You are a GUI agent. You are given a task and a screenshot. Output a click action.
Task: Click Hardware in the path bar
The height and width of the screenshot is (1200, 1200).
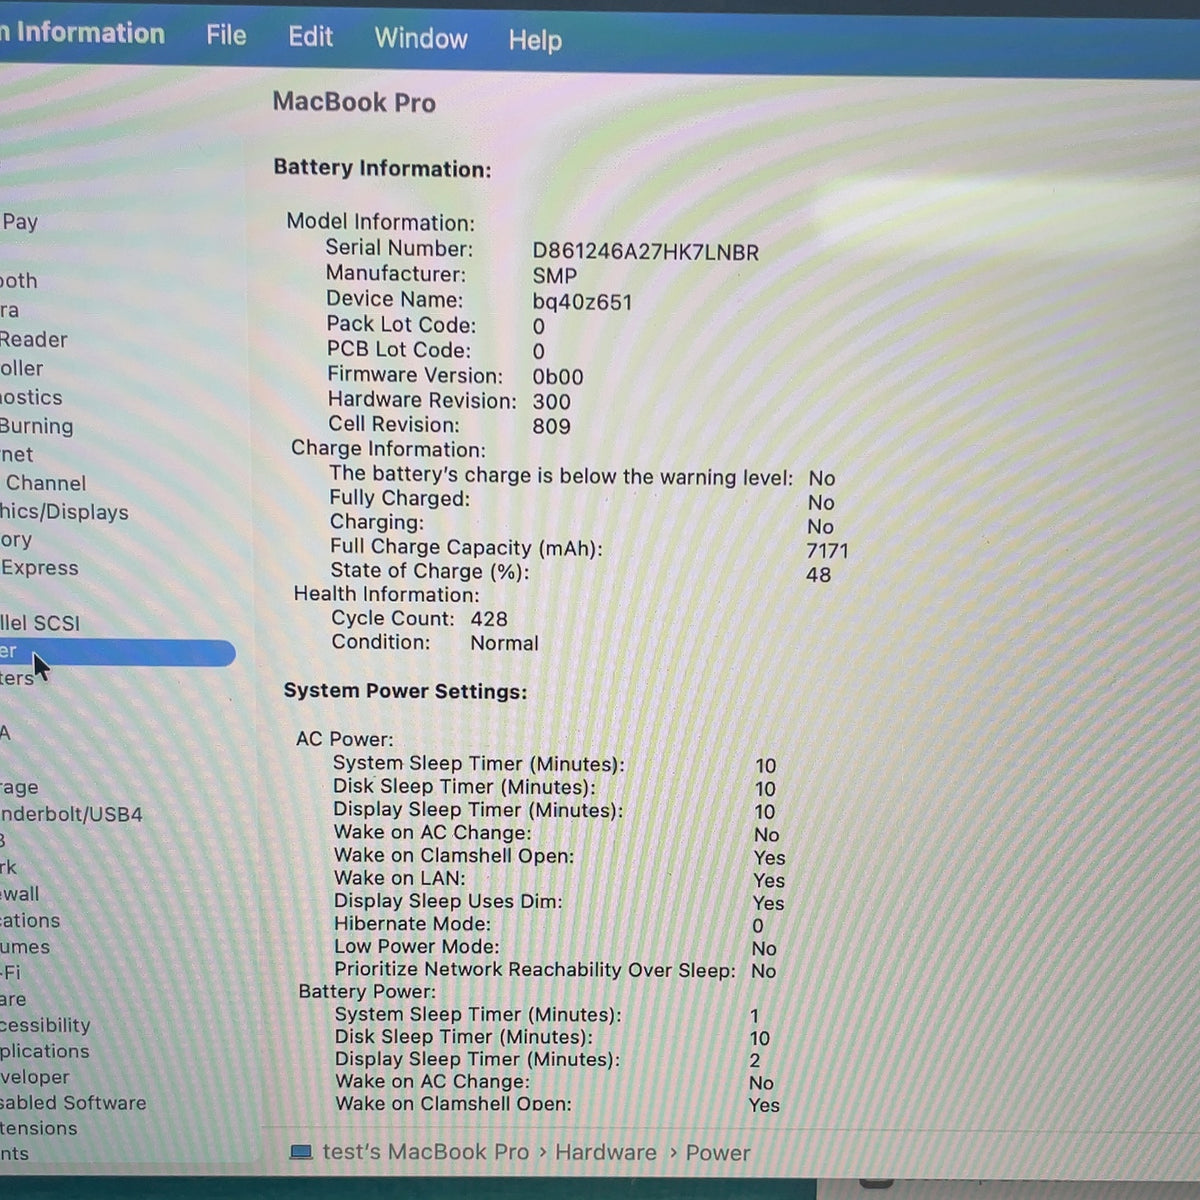[x=606, y=1152]
